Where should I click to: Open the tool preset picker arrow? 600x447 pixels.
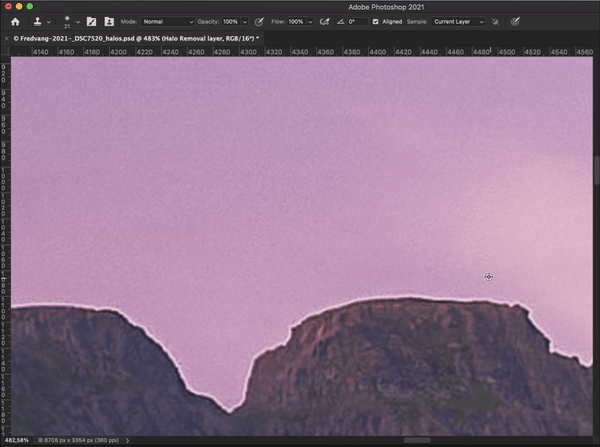pos(49,22)
